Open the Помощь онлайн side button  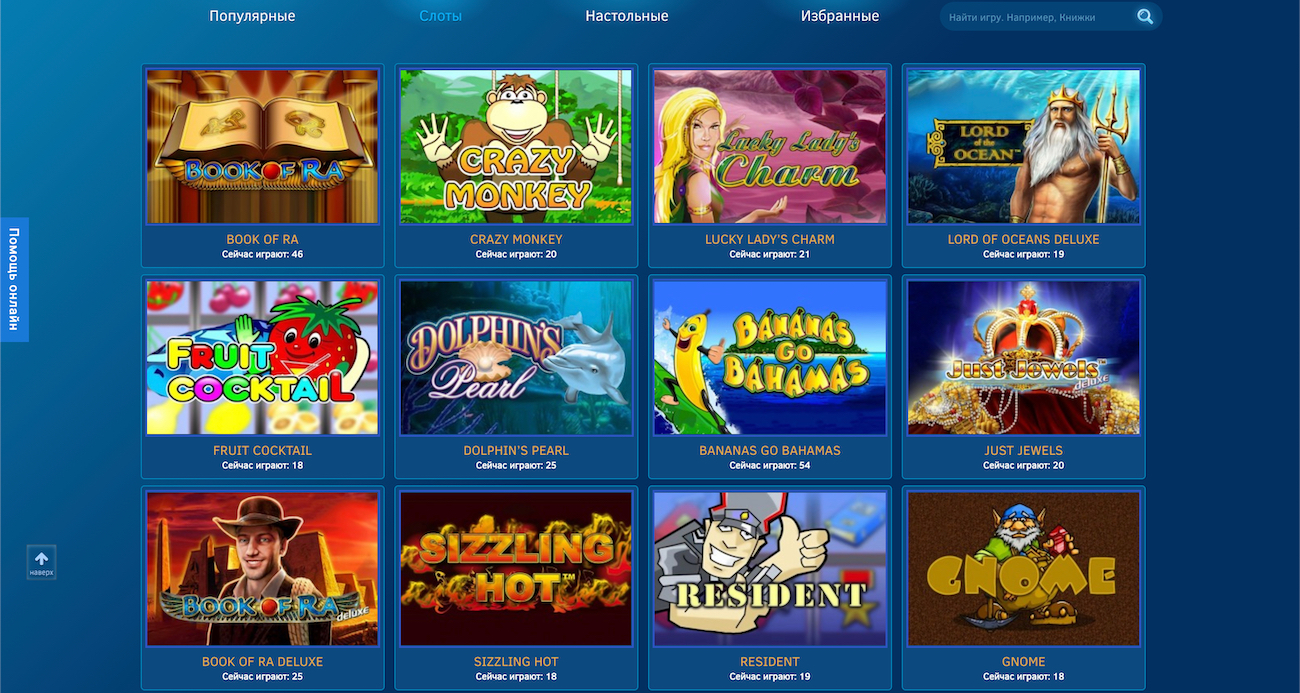tap(14, 279)
